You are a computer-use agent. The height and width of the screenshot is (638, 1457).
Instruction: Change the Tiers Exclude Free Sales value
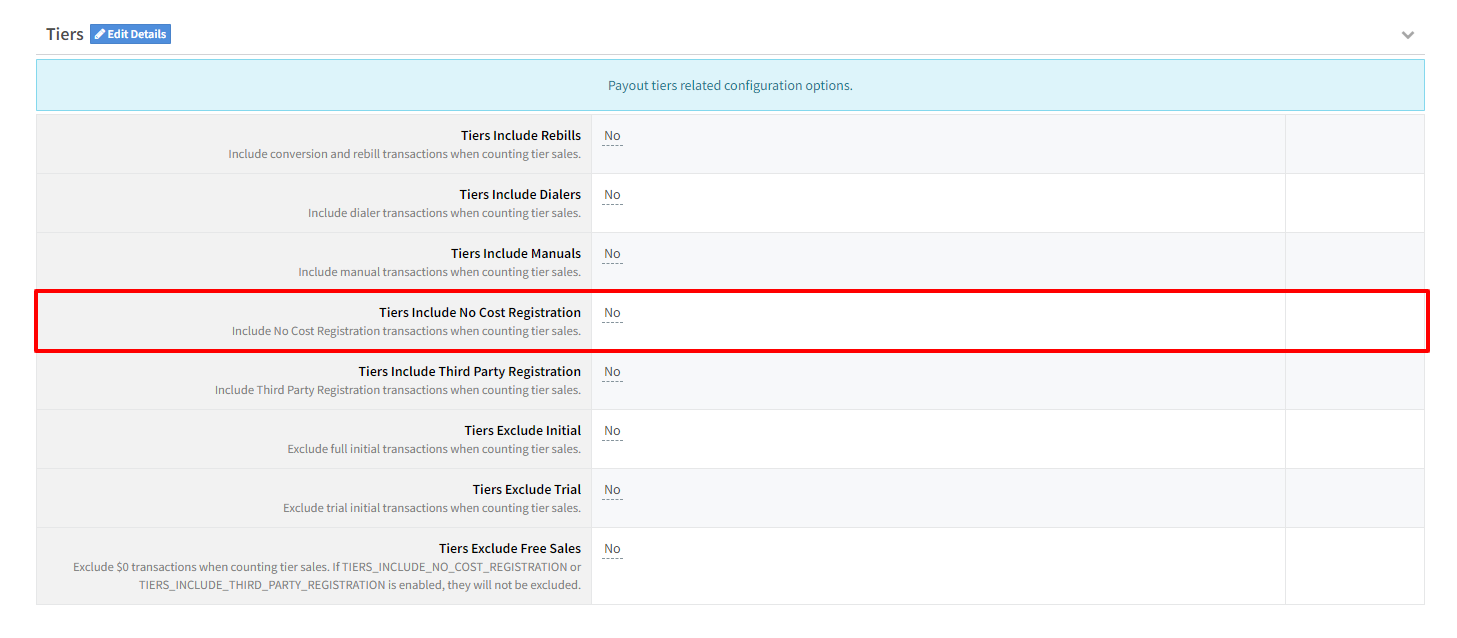(x=612, y=549)
